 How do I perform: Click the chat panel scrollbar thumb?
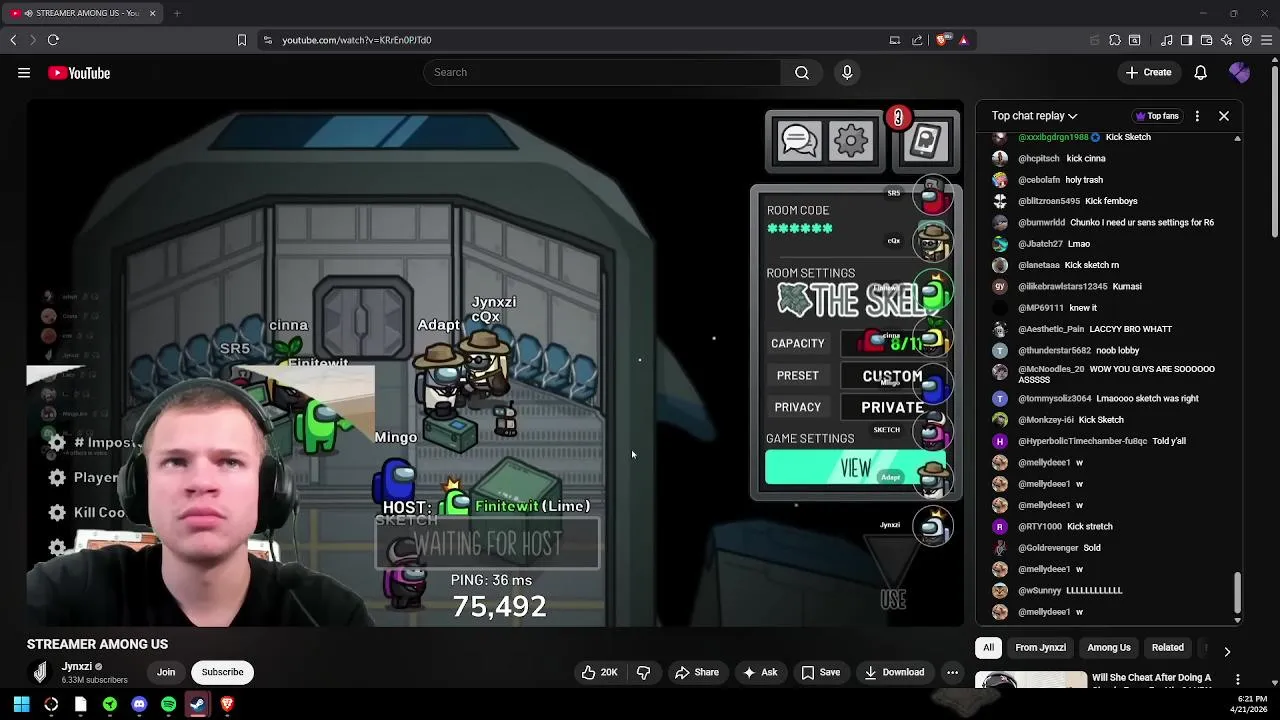tap(1237, 592)
